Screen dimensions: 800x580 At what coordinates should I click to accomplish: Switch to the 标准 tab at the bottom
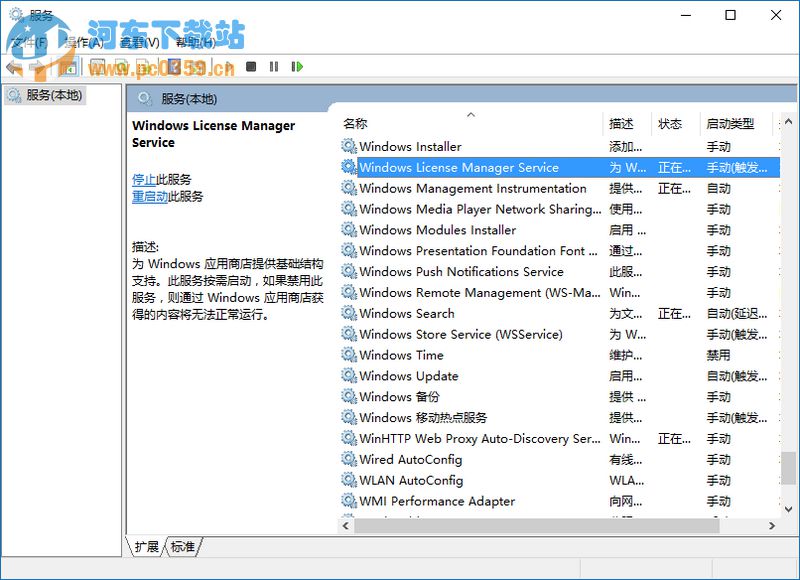click(x=181, y=547)
